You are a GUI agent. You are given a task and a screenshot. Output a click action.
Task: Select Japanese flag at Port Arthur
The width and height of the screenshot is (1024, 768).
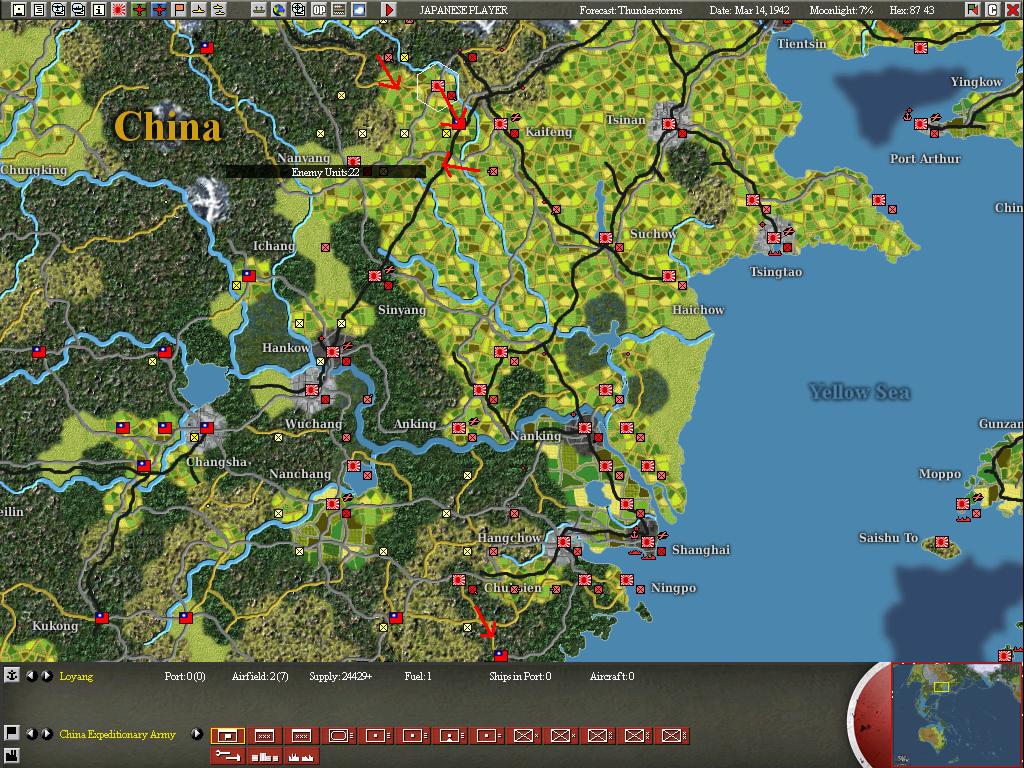coord(921,123)
